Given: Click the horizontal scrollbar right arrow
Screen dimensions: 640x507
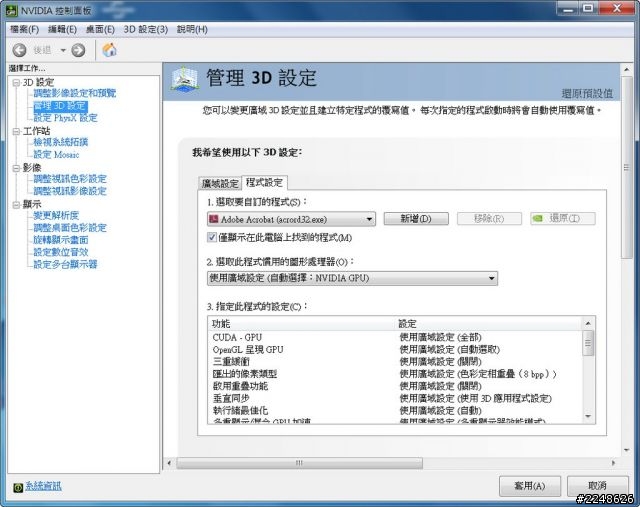Looking at the screenshot, I should 613,463.
